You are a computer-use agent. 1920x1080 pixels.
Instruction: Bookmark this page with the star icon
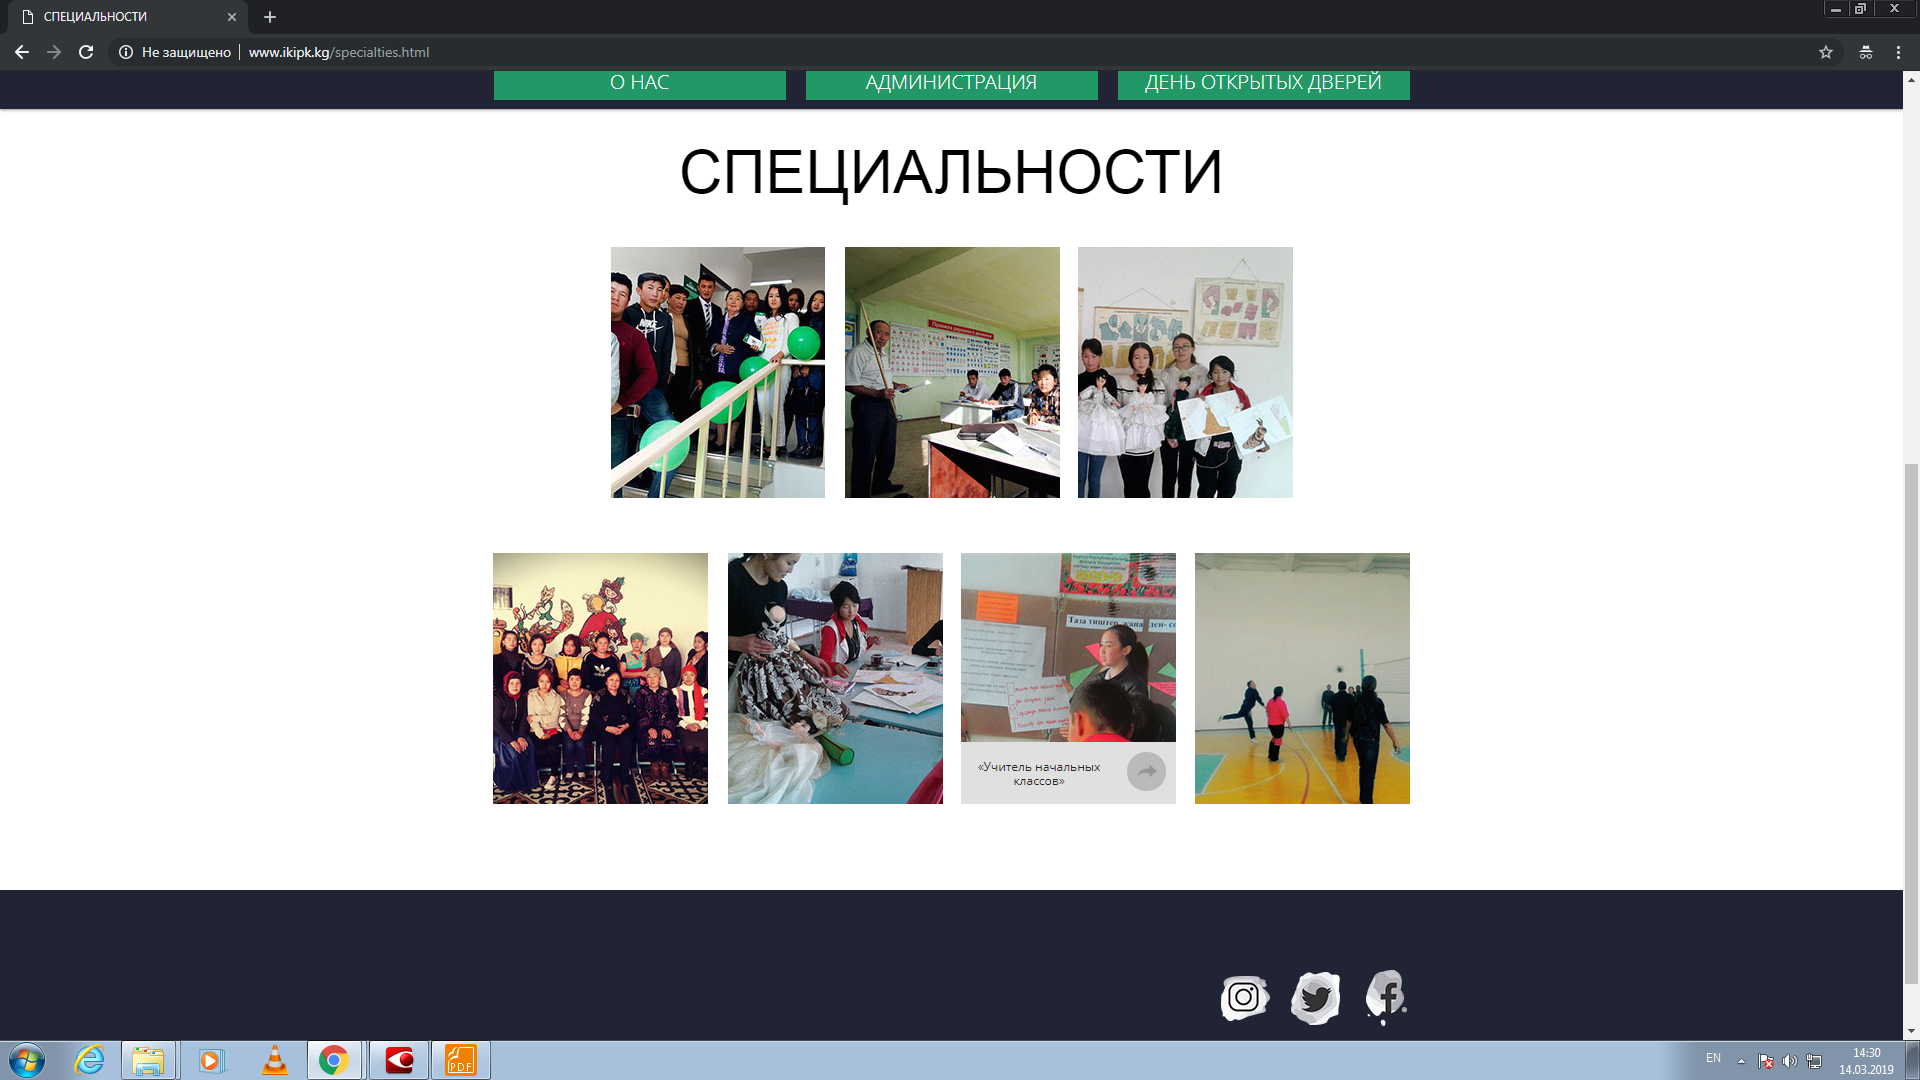click(x=1825, y=52)
